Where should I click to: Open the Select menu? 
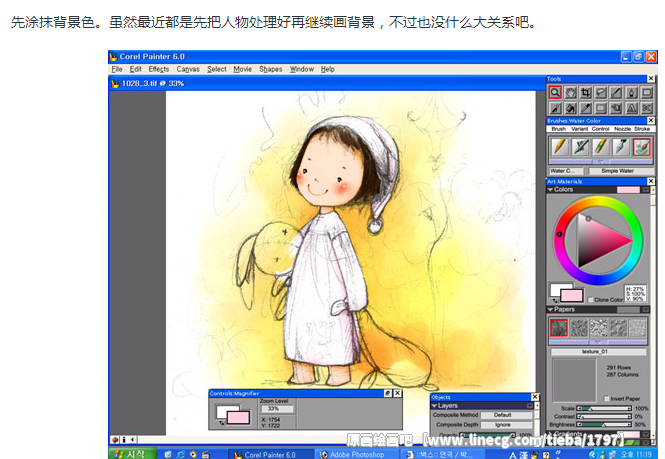tap(217, 69)
